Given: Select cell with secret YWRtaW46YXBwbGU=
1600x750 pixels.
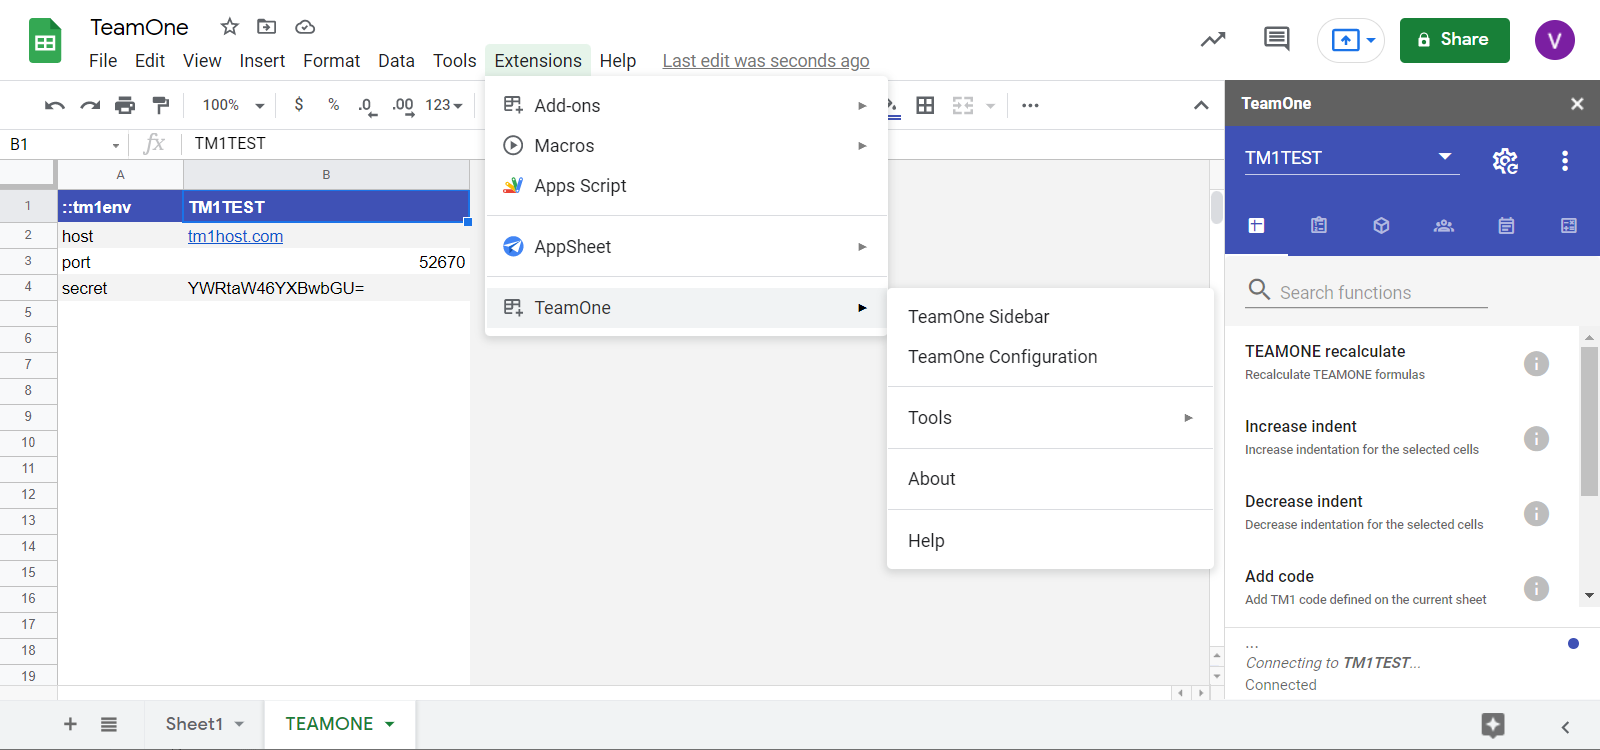Looking at the screenshot, I should (326, 288).
